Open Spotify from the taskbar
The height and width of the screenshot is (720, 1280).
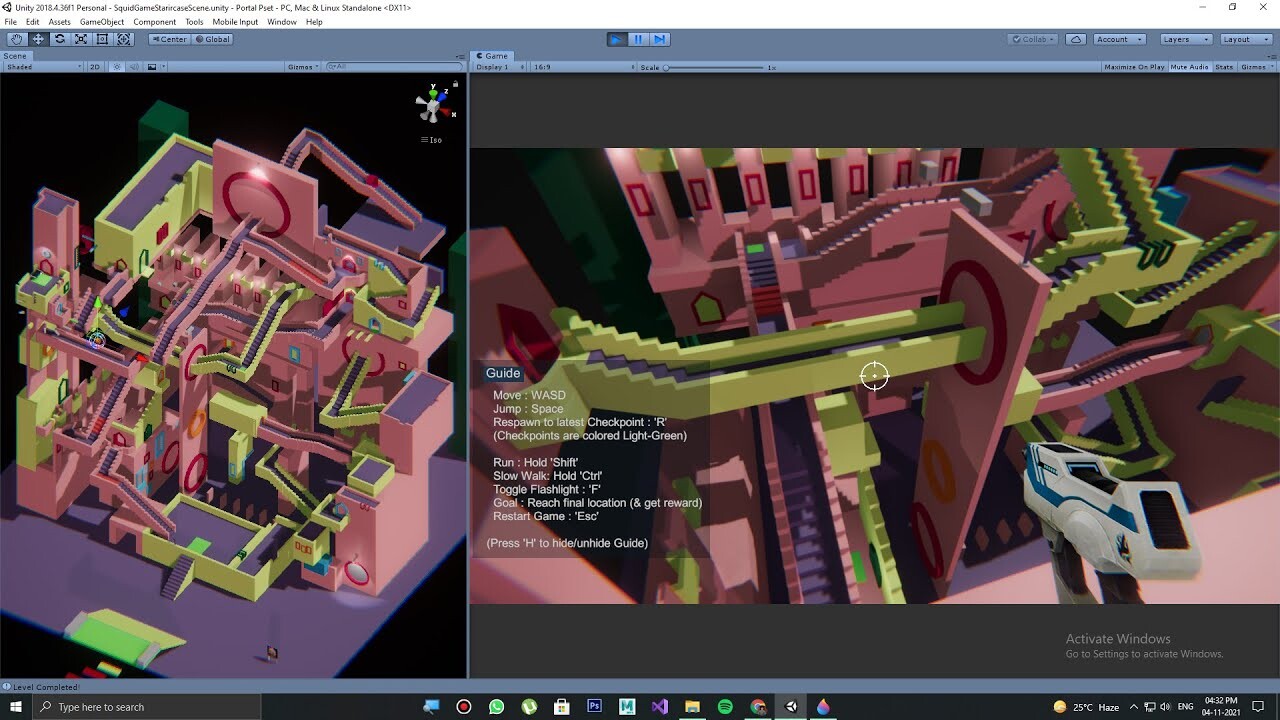(x=725, y=707)
